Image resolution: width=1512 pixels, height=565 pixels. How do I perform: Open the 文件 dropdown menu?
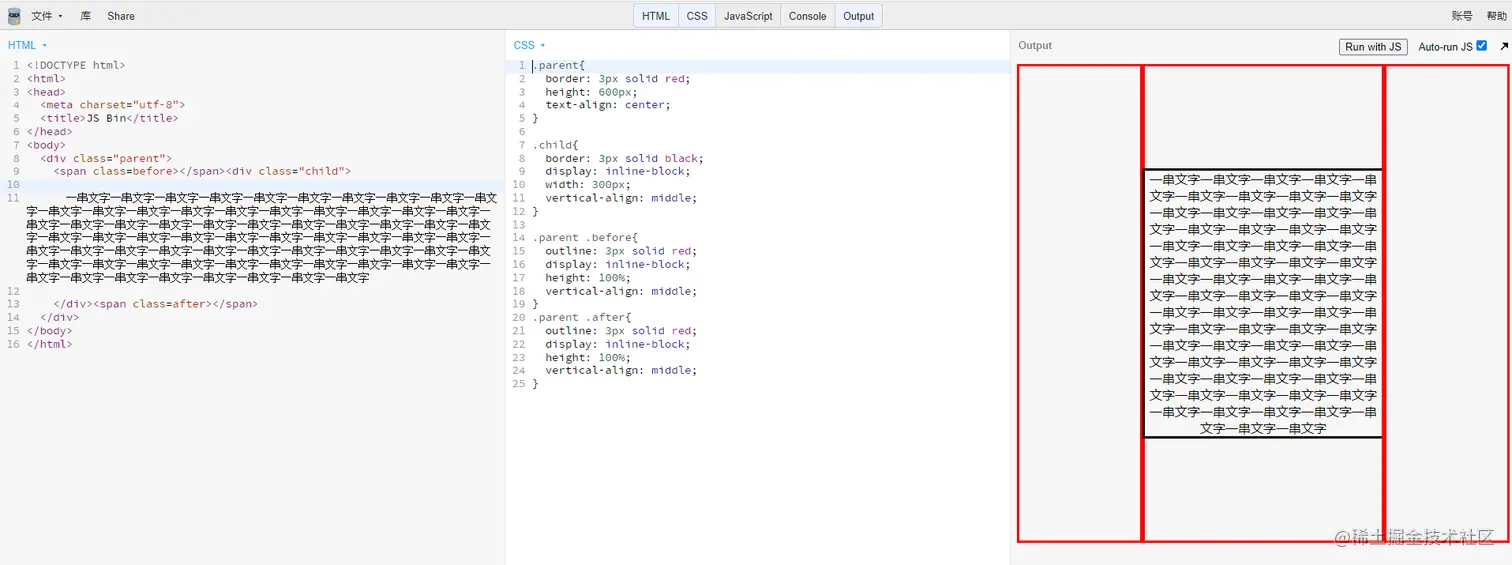46,16
